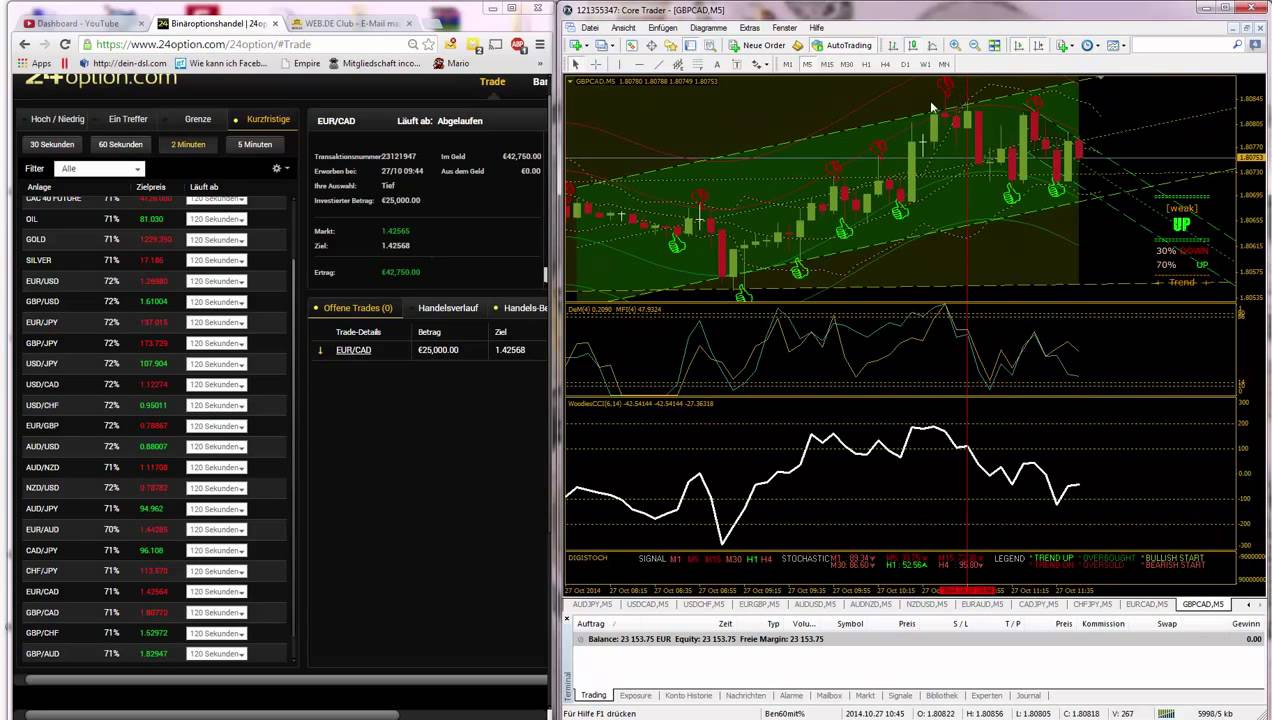This screenshot has width=1272, height=720.
Task: Toggle chart auto scroll icon
Action: pos(1018,45)
